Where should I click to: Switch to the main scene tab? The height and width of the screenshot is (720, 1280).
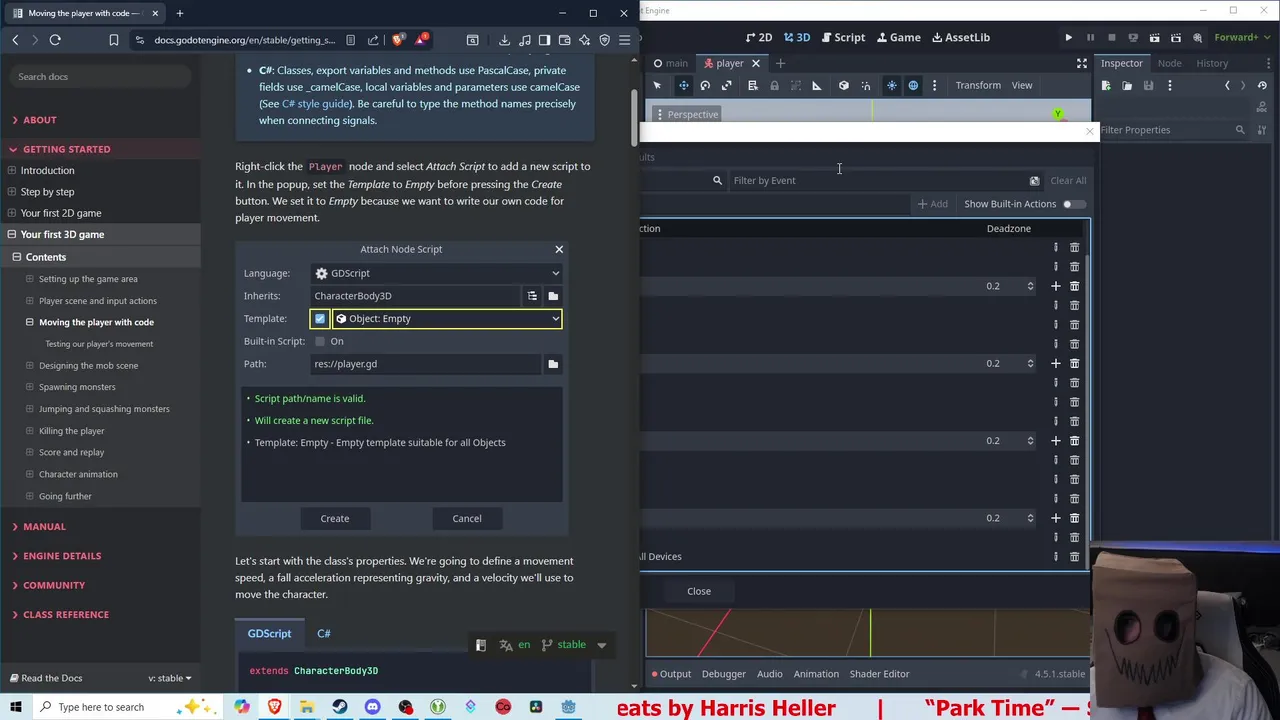pyautogui.click(x=671, y=63)
